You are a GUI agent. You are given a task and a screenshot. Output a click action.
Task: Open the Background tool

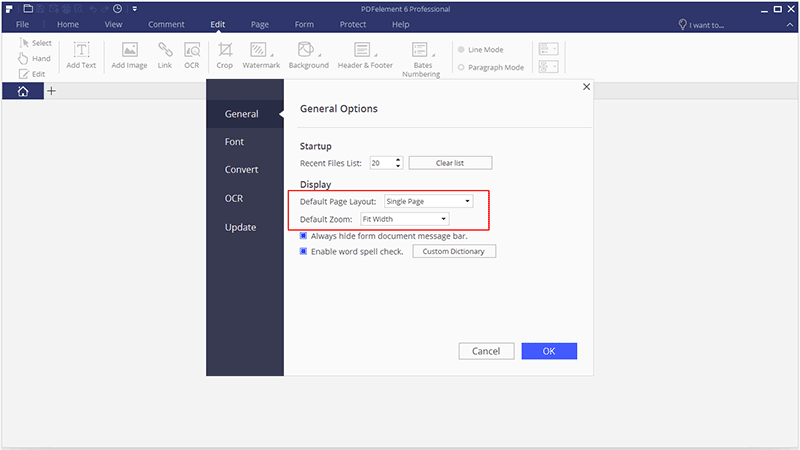[x=309, y=55]
